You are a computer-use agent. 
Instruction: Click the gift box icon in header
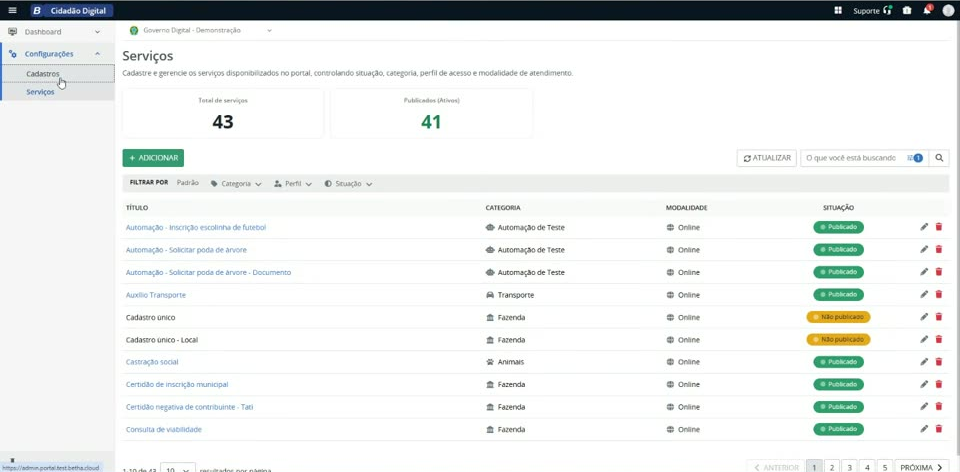tap(907, 10)
